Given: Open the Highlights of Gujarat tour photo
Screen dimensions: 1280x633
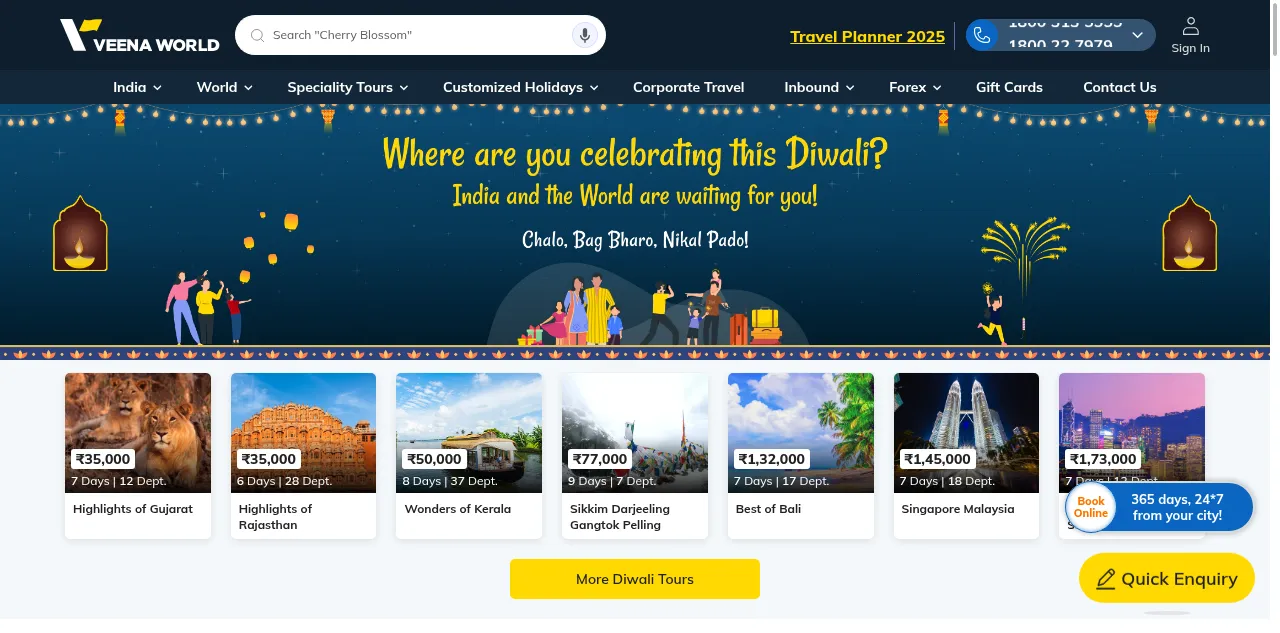Looking at the screenshot, I should [x=138, y=433].
